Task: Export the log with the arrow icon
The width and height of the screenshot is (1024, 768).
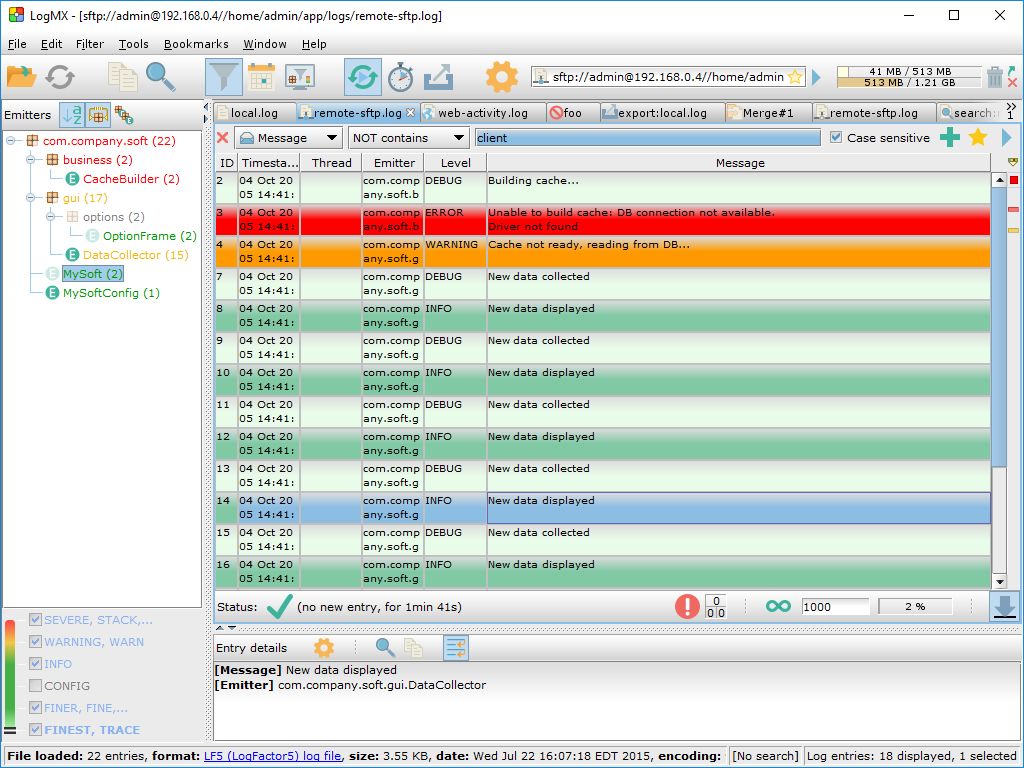Action: (438, 77)
